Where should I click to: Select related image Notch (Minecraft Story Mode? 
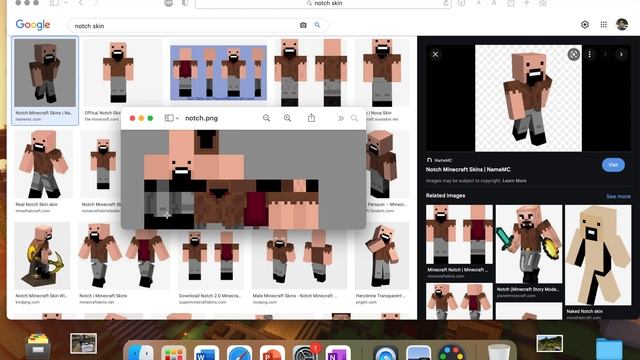tap(529, 244)
